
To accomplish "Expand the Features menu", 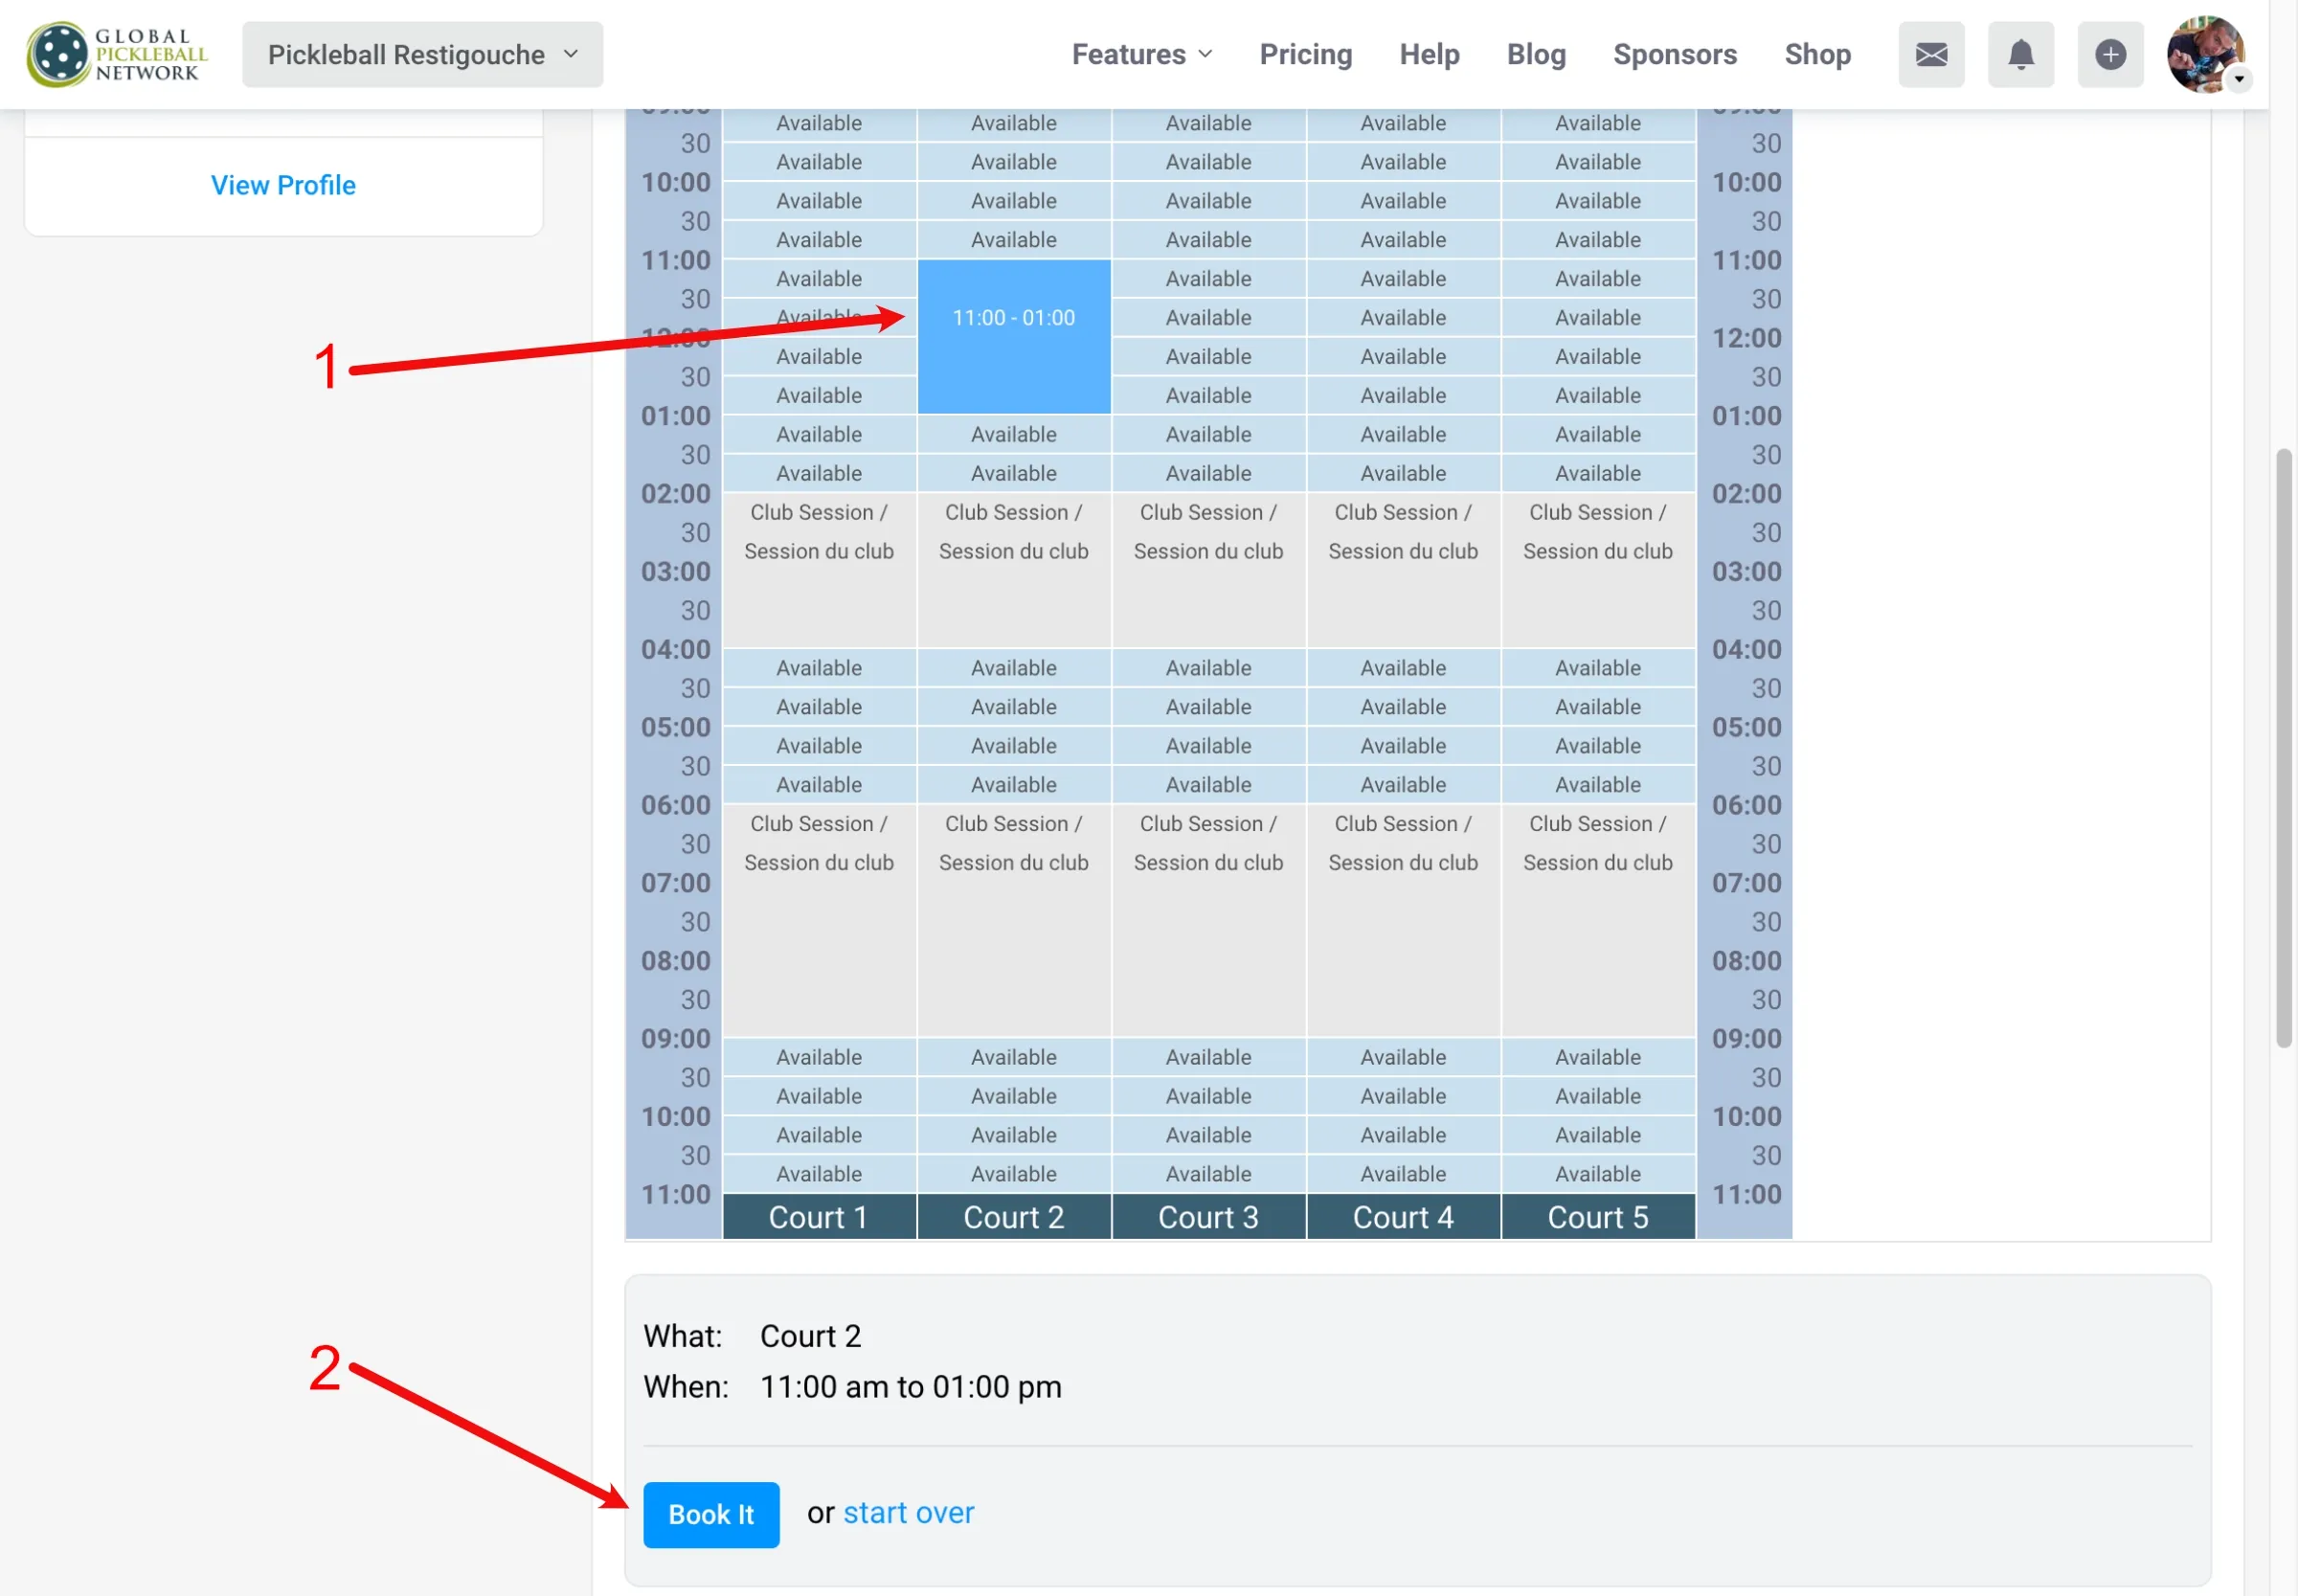I will pos(1141,54).
